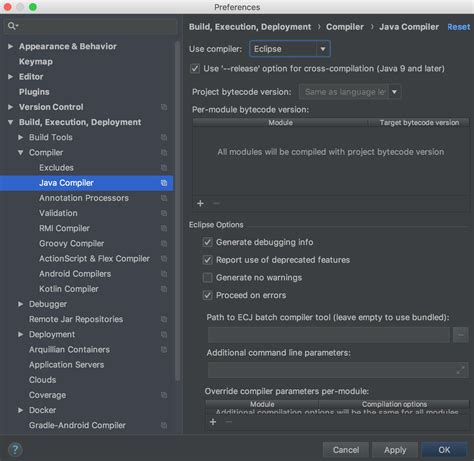Focus the preferences search field
The width and height of the screenshot is (474, 461).
click(x=90, y=26)
